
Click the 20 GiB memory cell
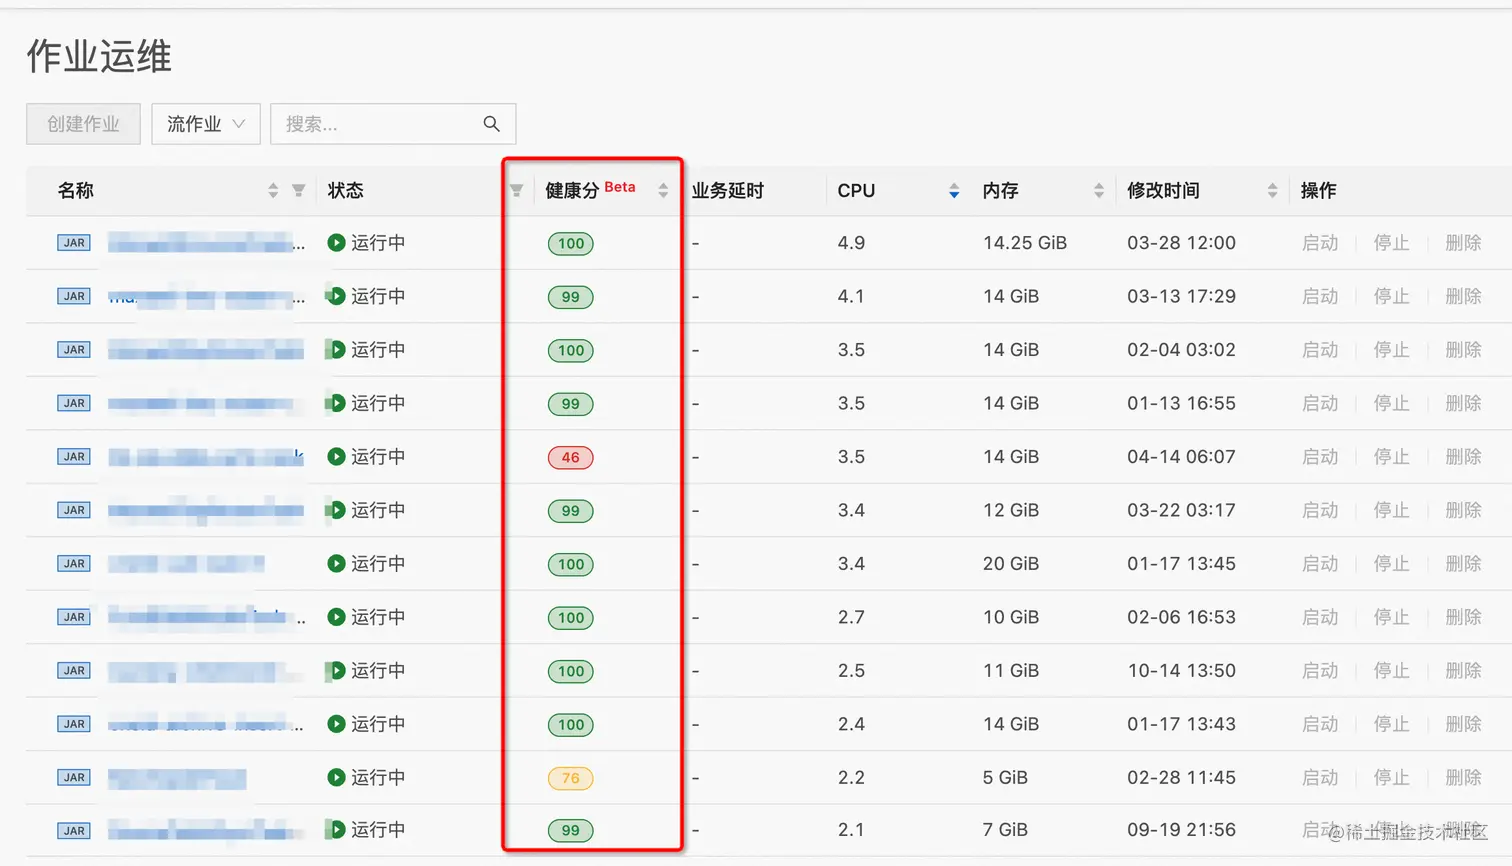[1011, 564]
